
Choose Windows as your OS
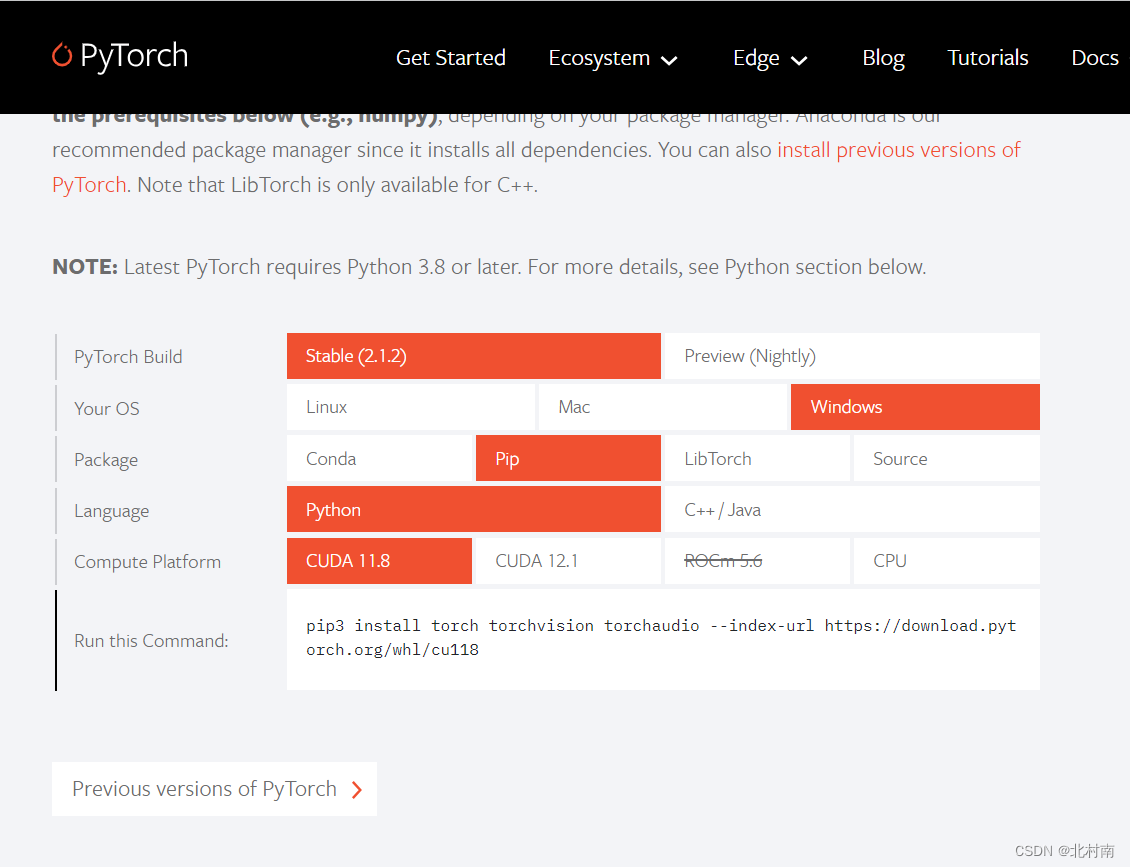915,407
